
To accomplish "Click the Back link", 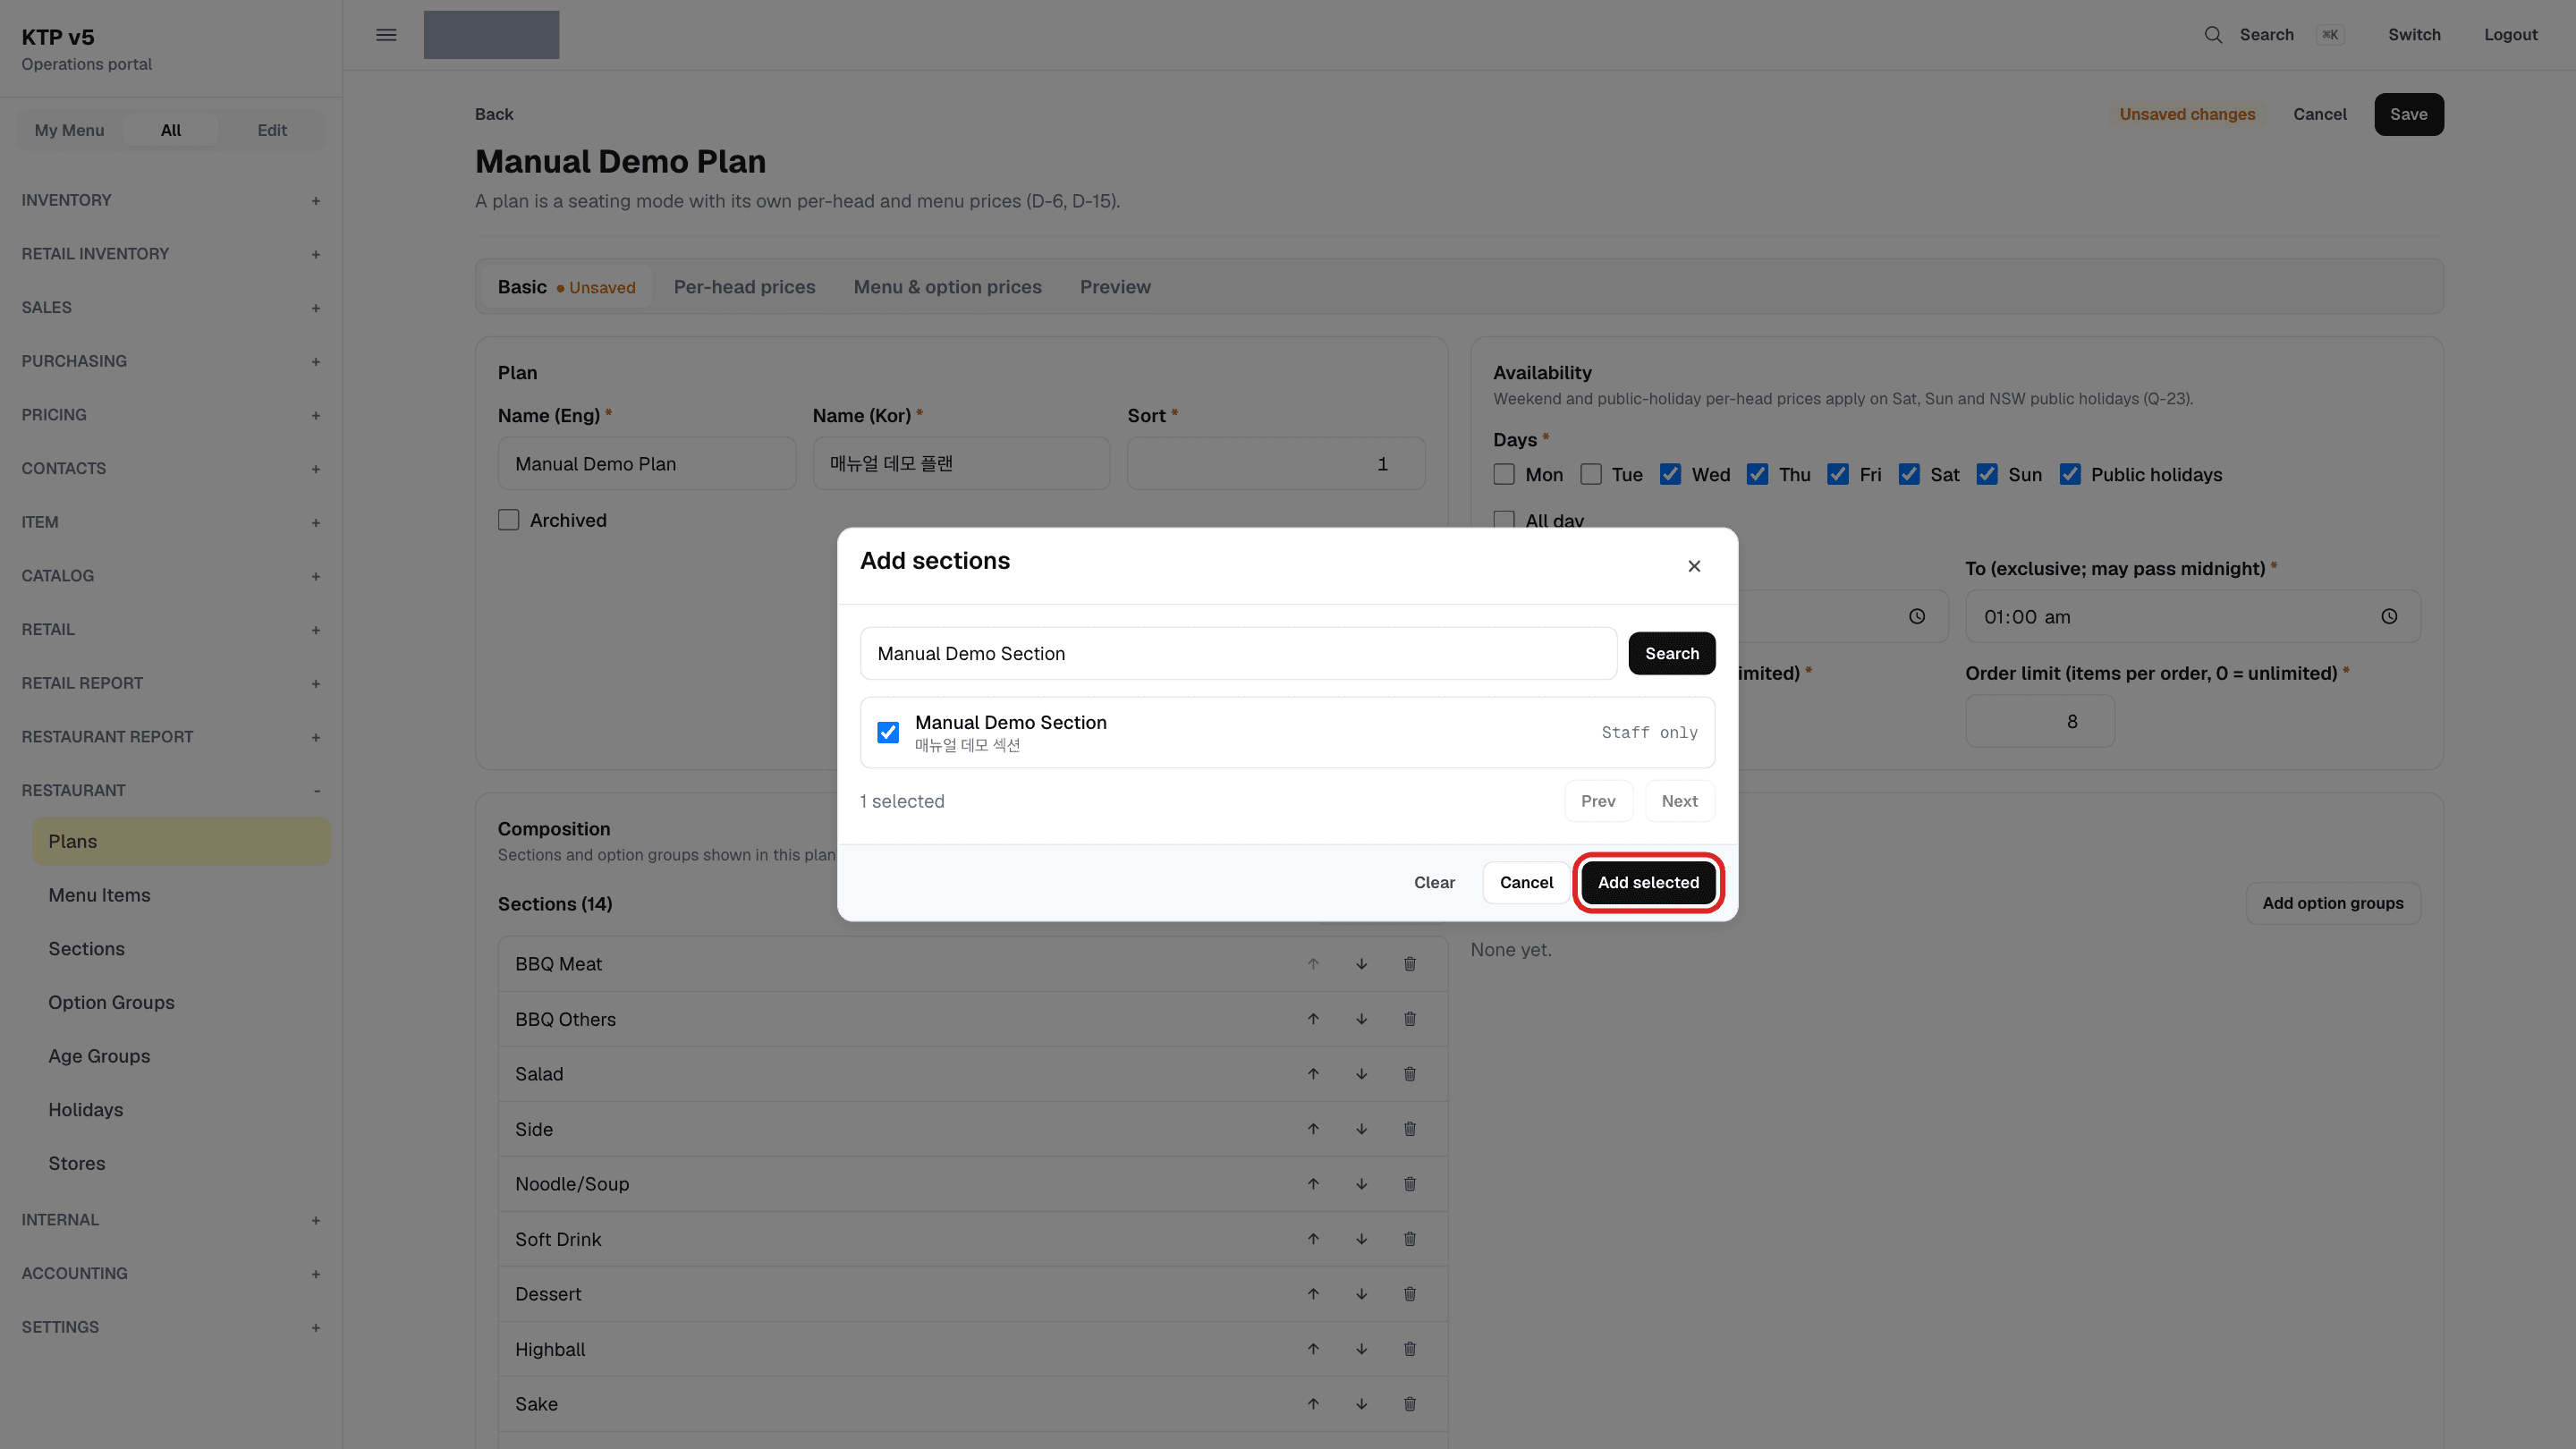I will (x=494, y=114).
